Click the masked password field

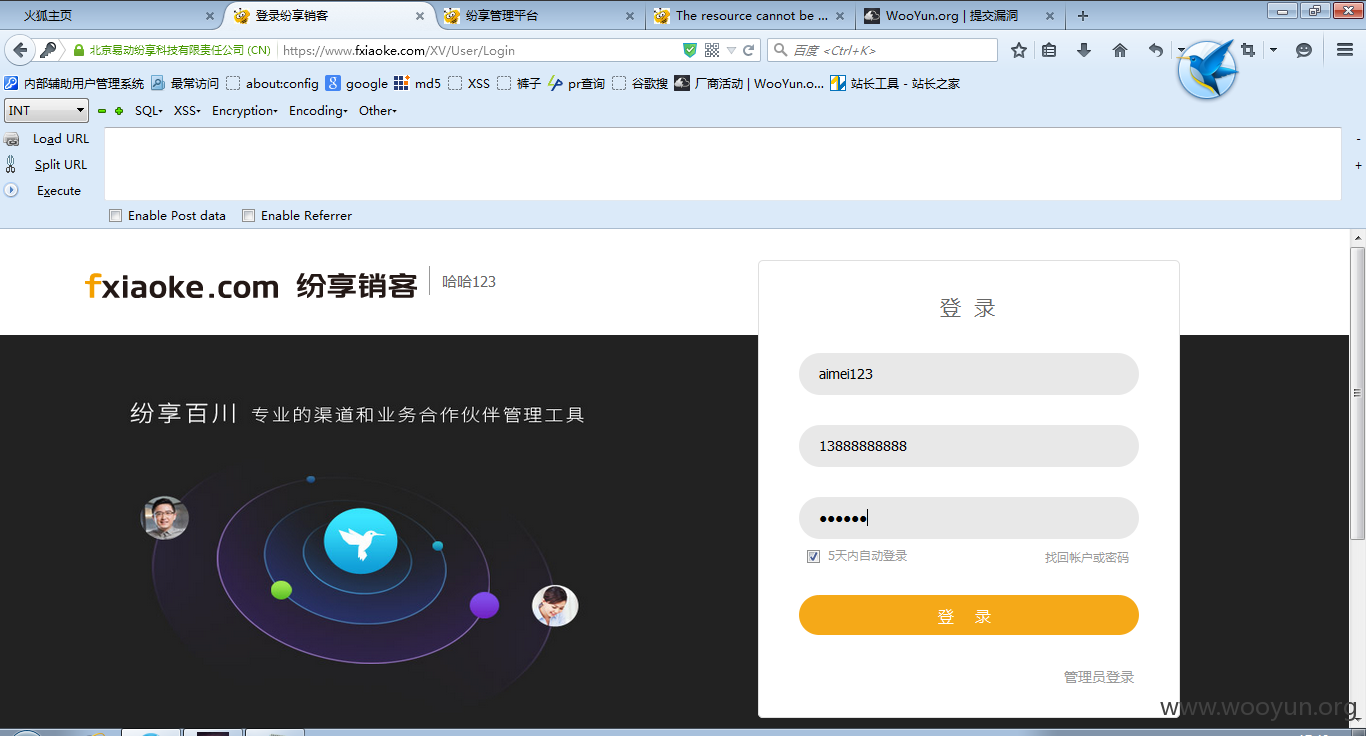[x=968, y=518]
